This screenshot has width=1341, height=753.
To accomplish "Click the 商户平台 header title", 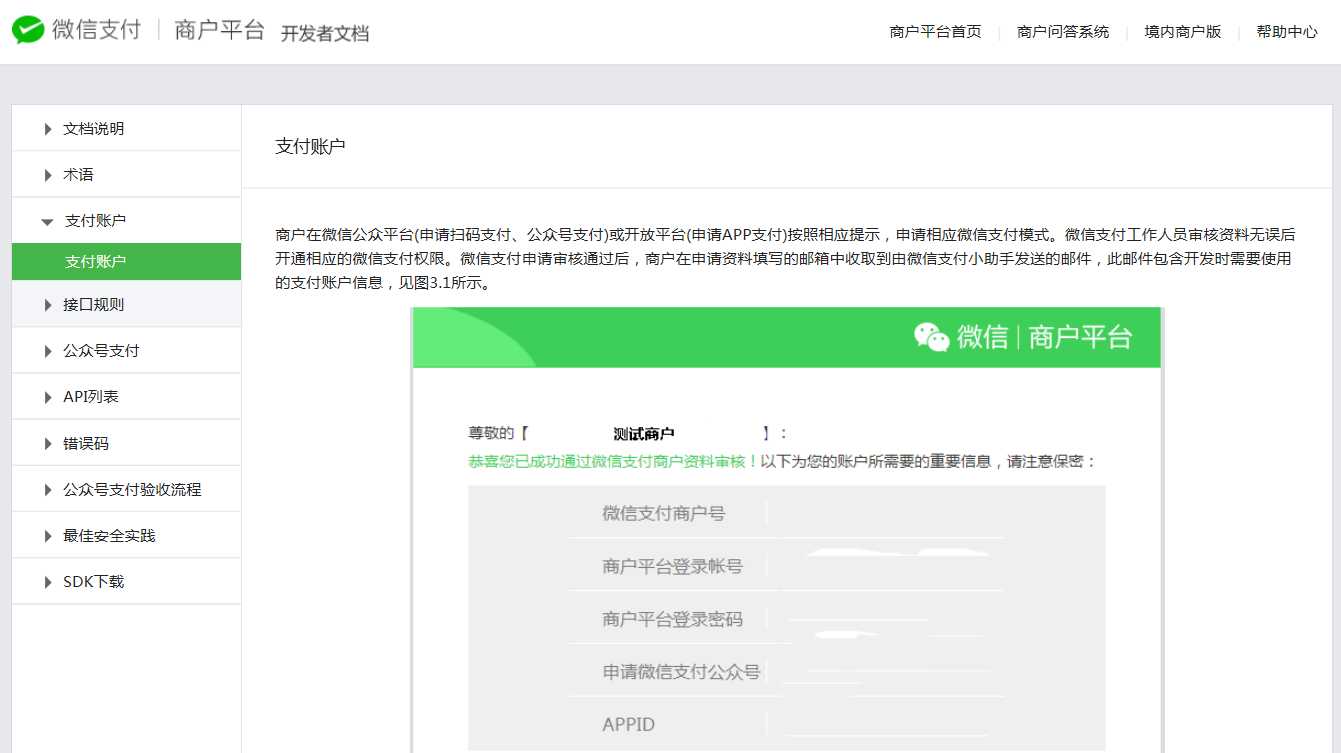I will (x=219, y=30).
